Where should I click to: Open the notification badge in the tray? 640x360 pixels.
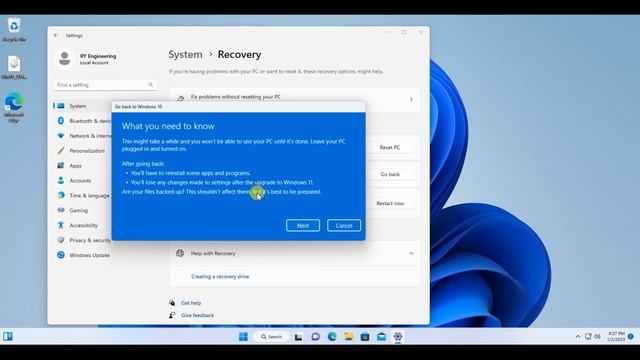[631, 337]
